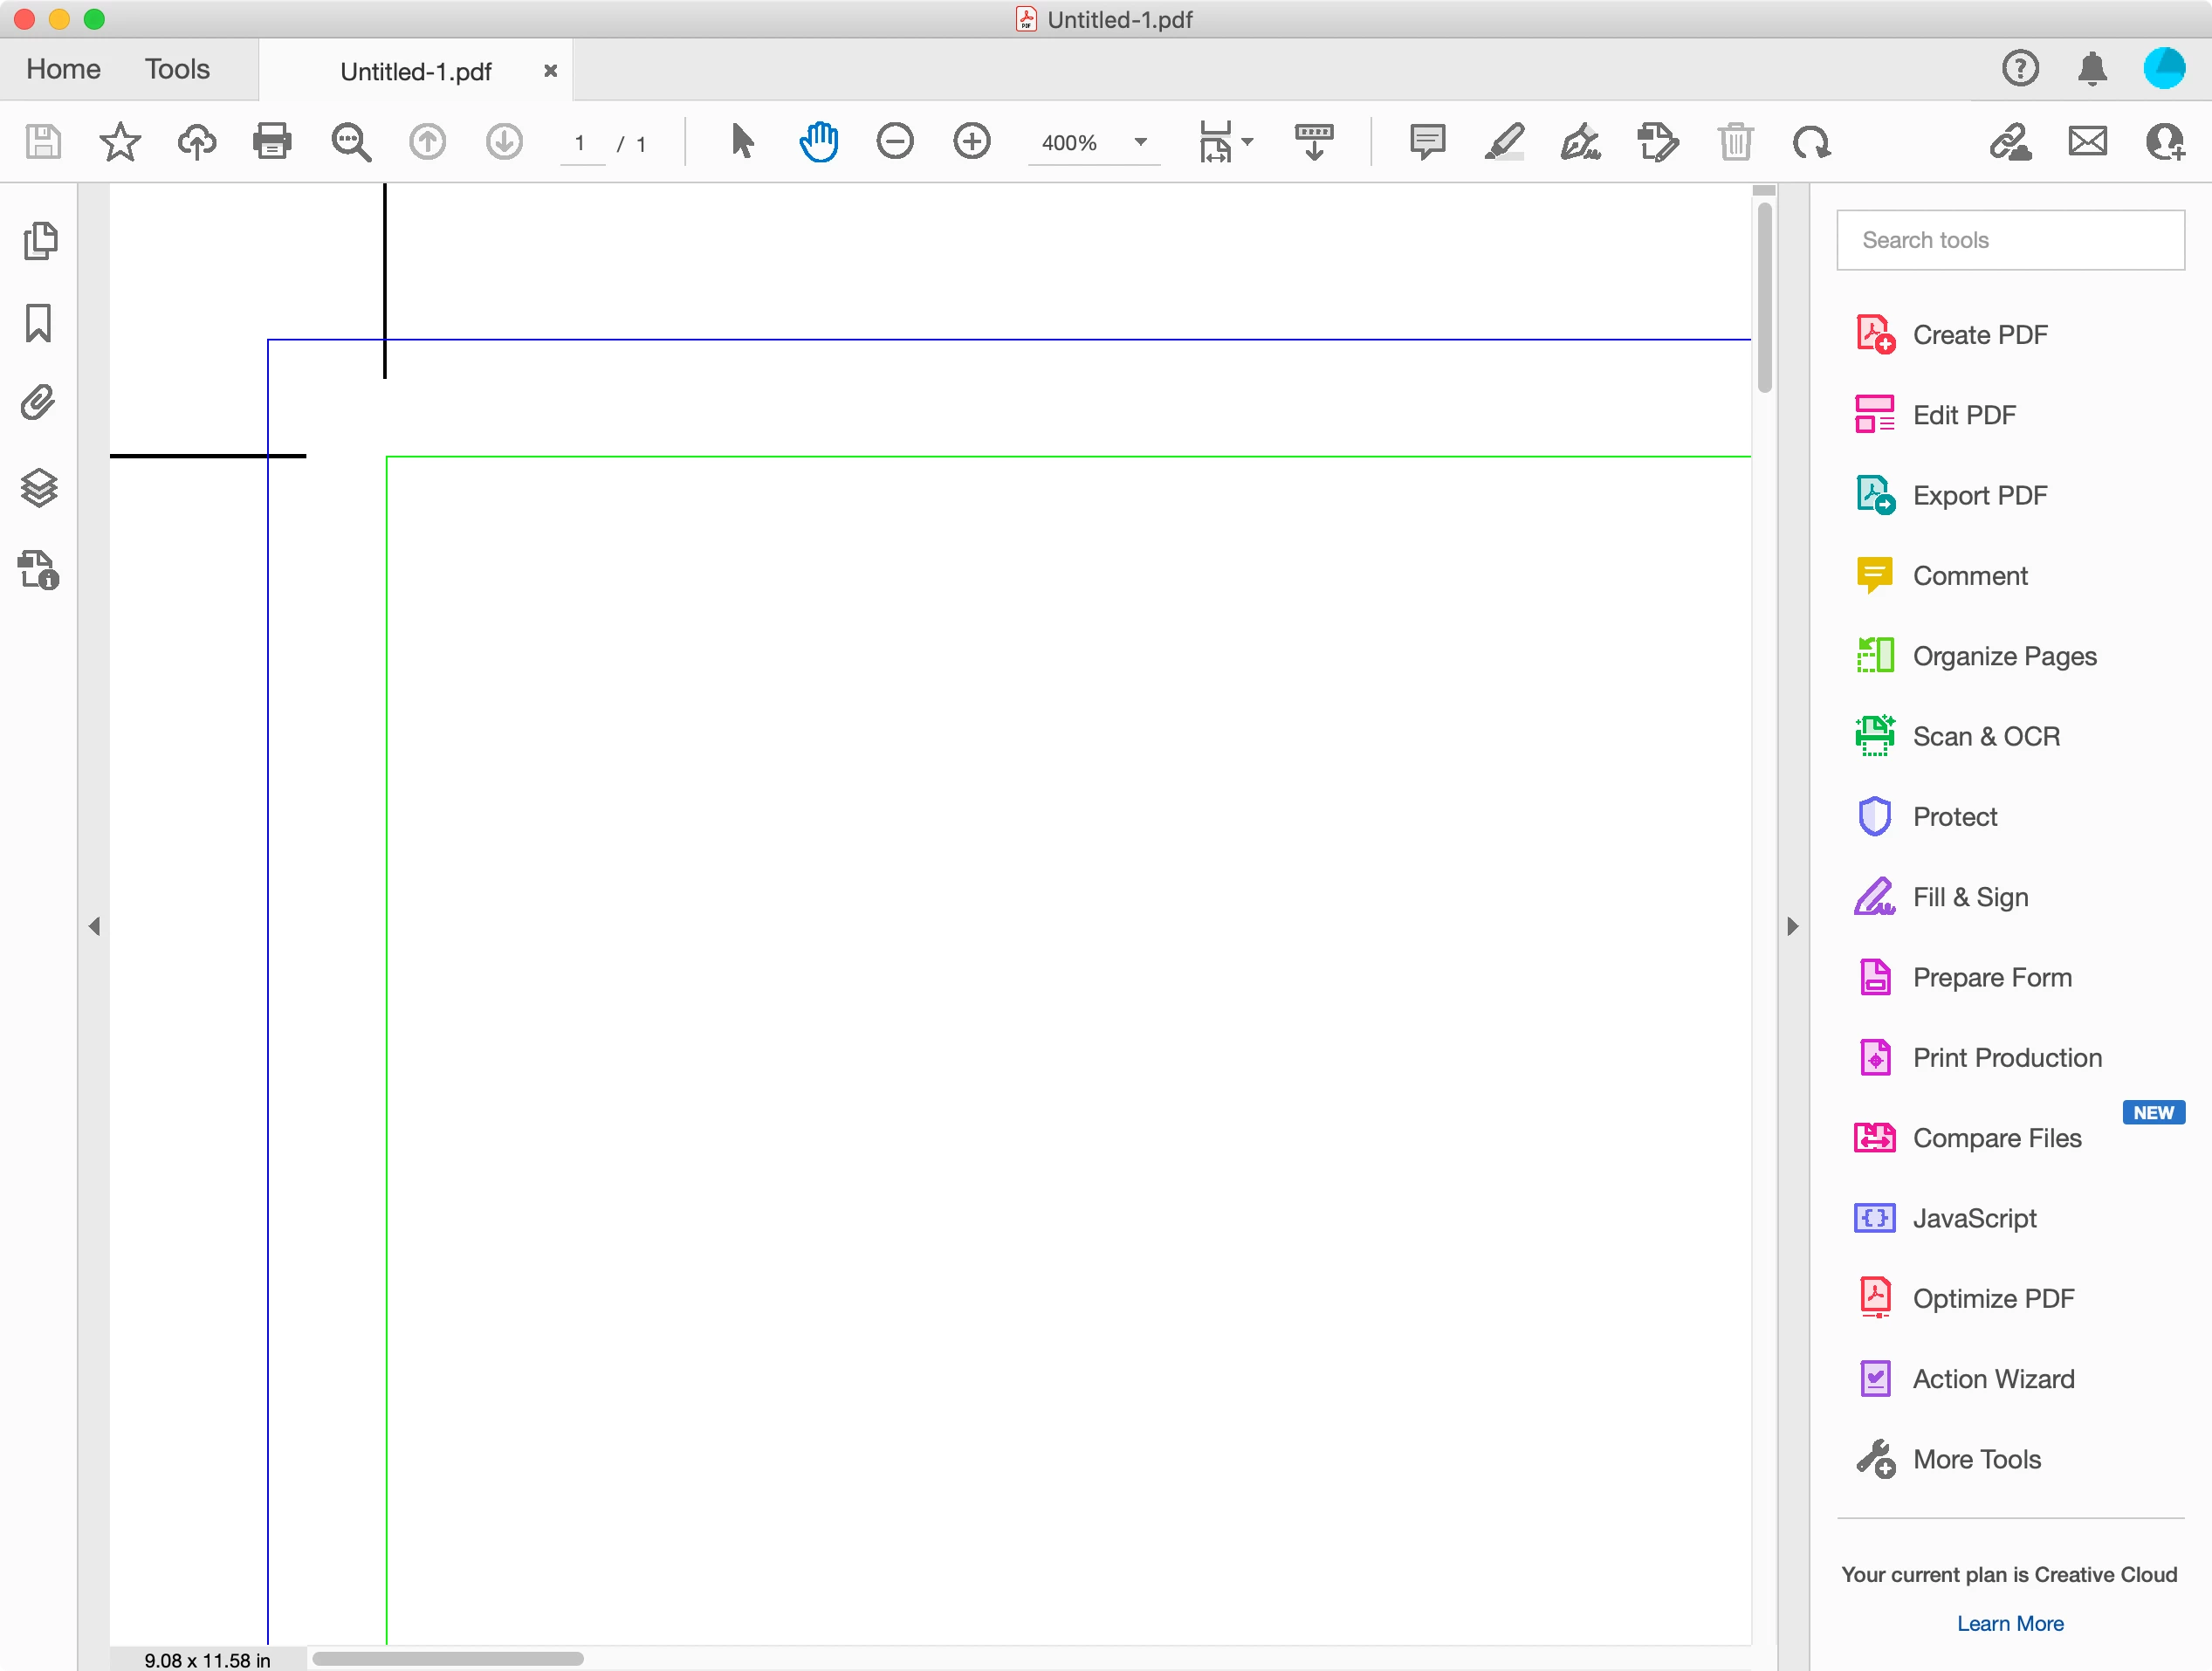Click the Send file by email icon
The height and width of the screenshot is (1671, 2212).
pos(2087,142)
